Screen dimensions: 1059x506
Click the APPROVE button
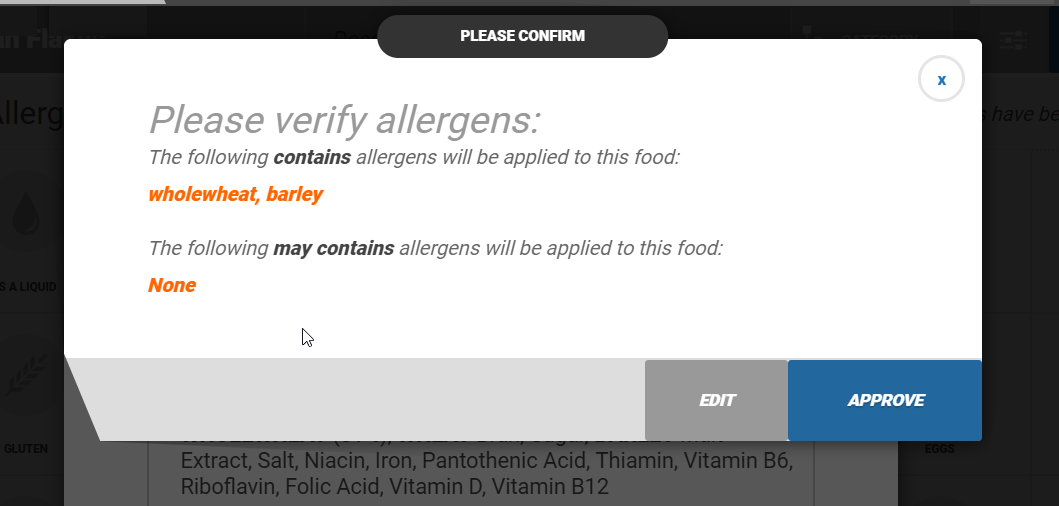click(885, 400)
